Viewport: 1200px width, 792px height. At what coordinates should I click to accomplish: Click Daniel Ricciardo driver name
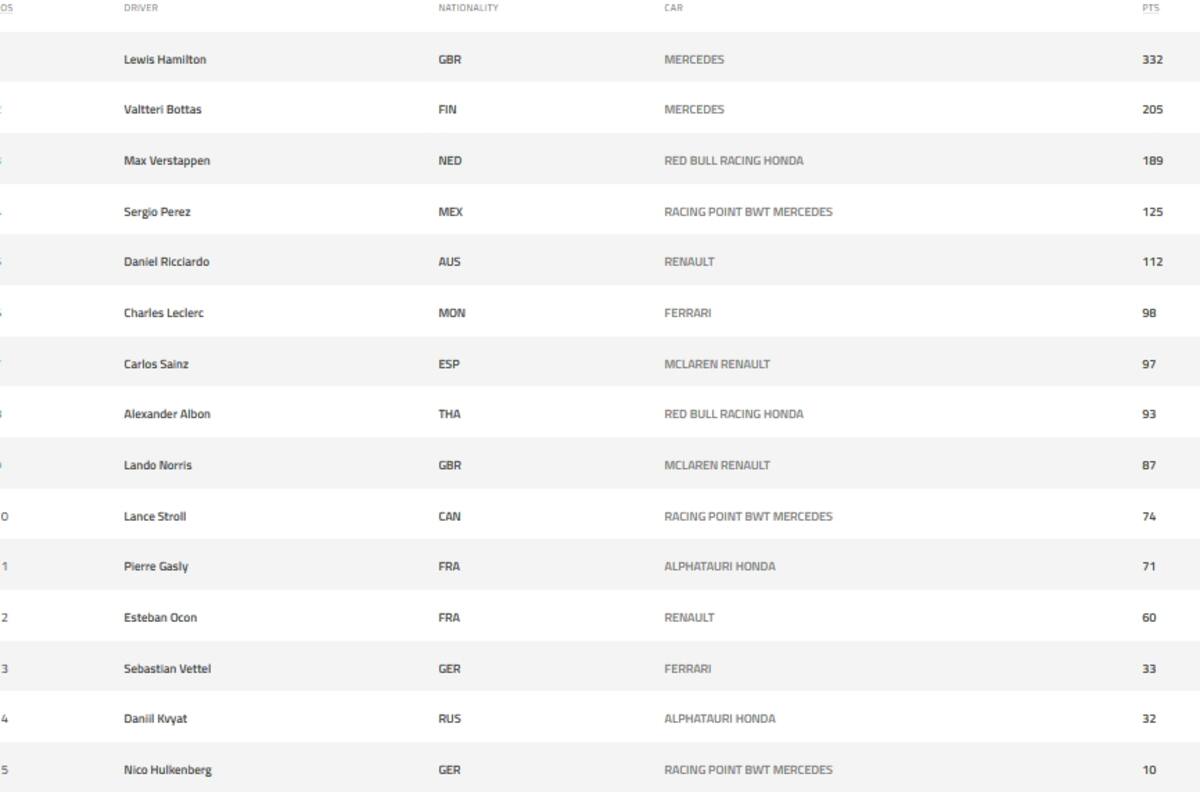point(166,262)
